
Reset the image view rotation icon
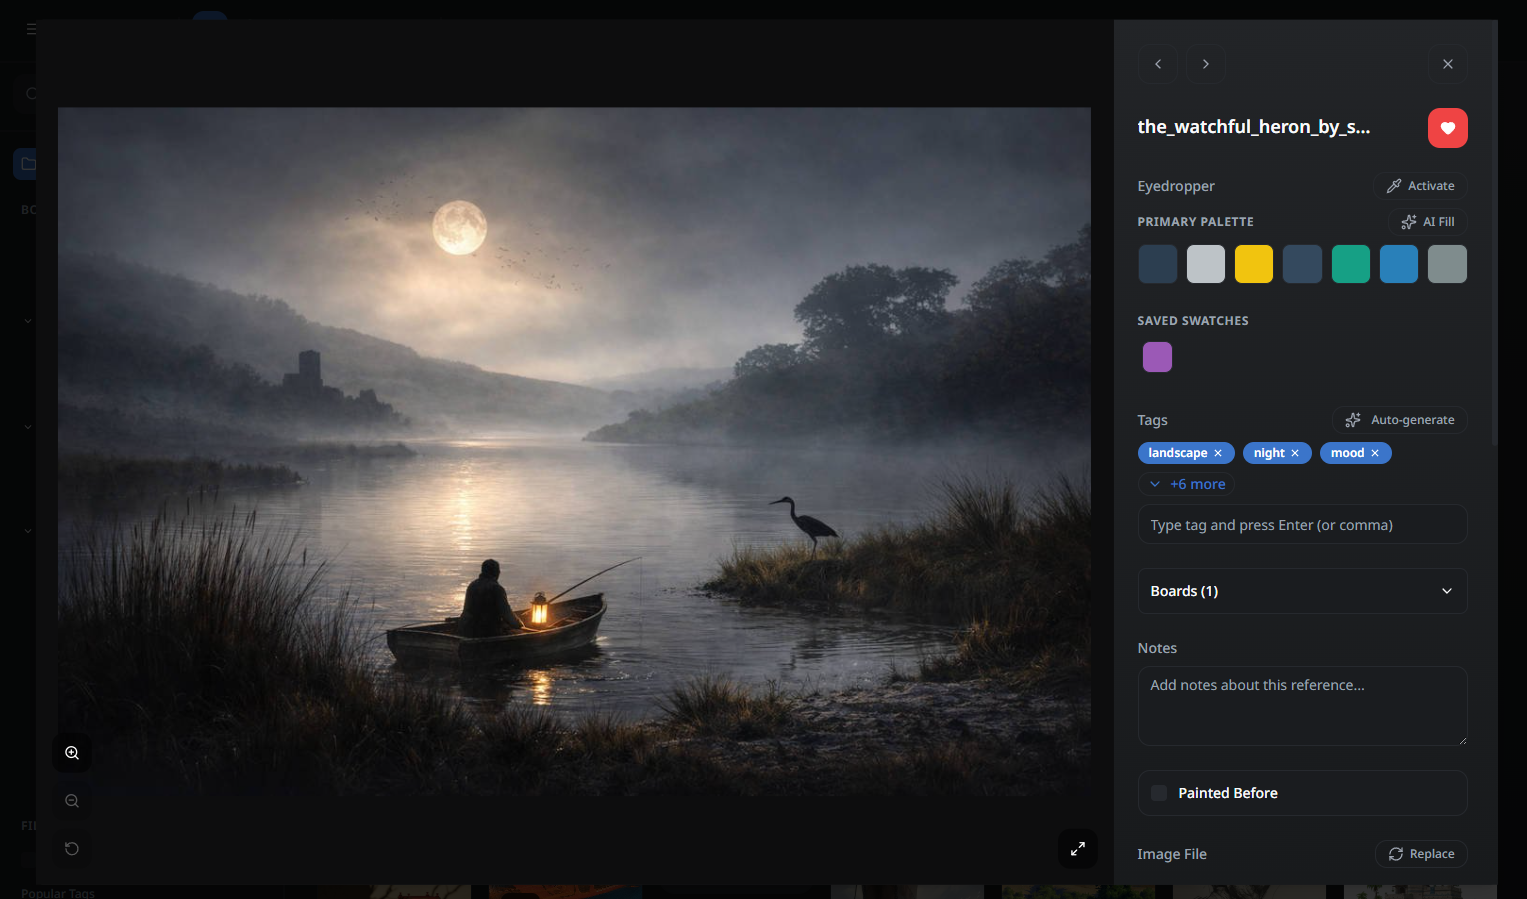pos(72,849)
